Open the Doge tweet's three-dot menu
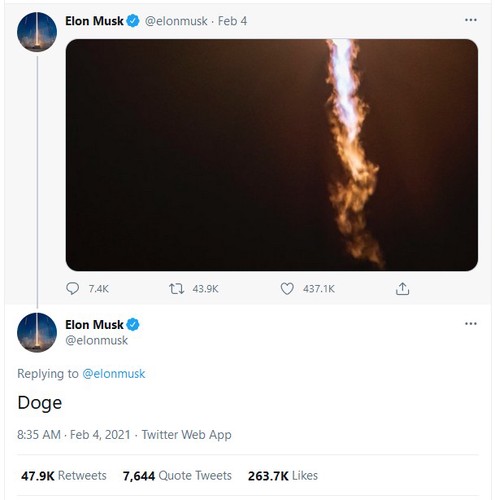The height and width of the screenshot is (500, 495). [471, 323]
